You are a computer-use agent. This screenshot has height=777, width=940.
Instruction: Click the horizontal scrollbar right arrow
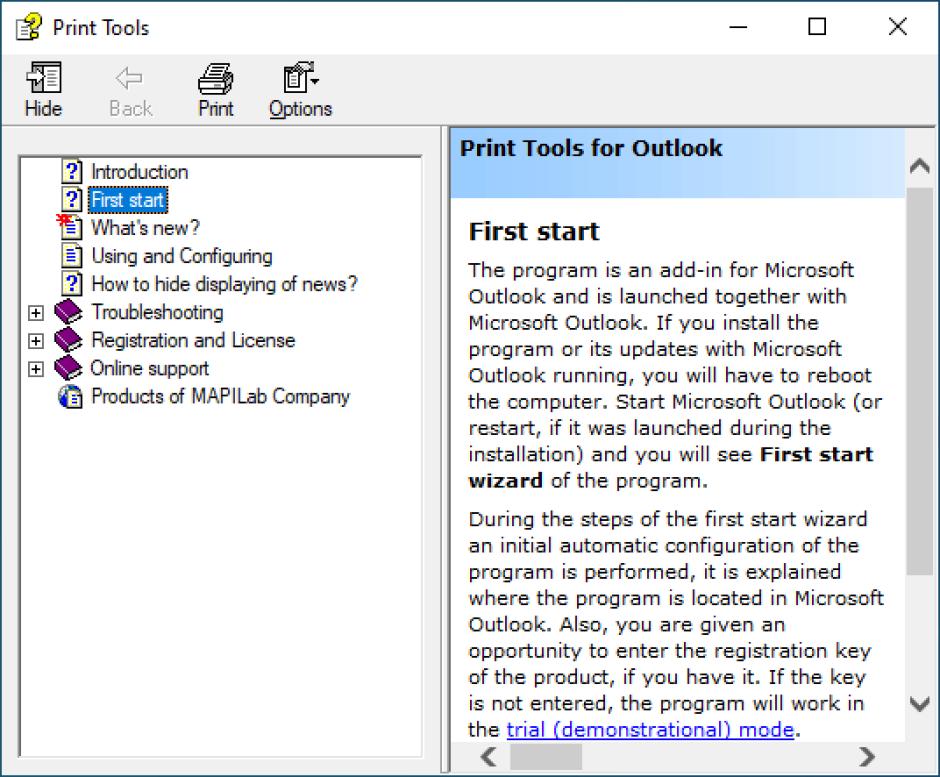866,757
